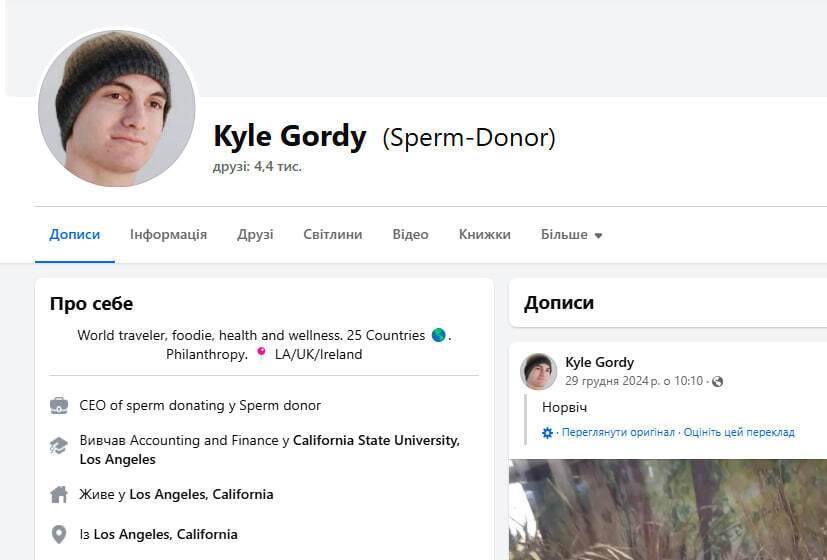
Task: Click the location pin hometown icon
Action: coord(59,534)
